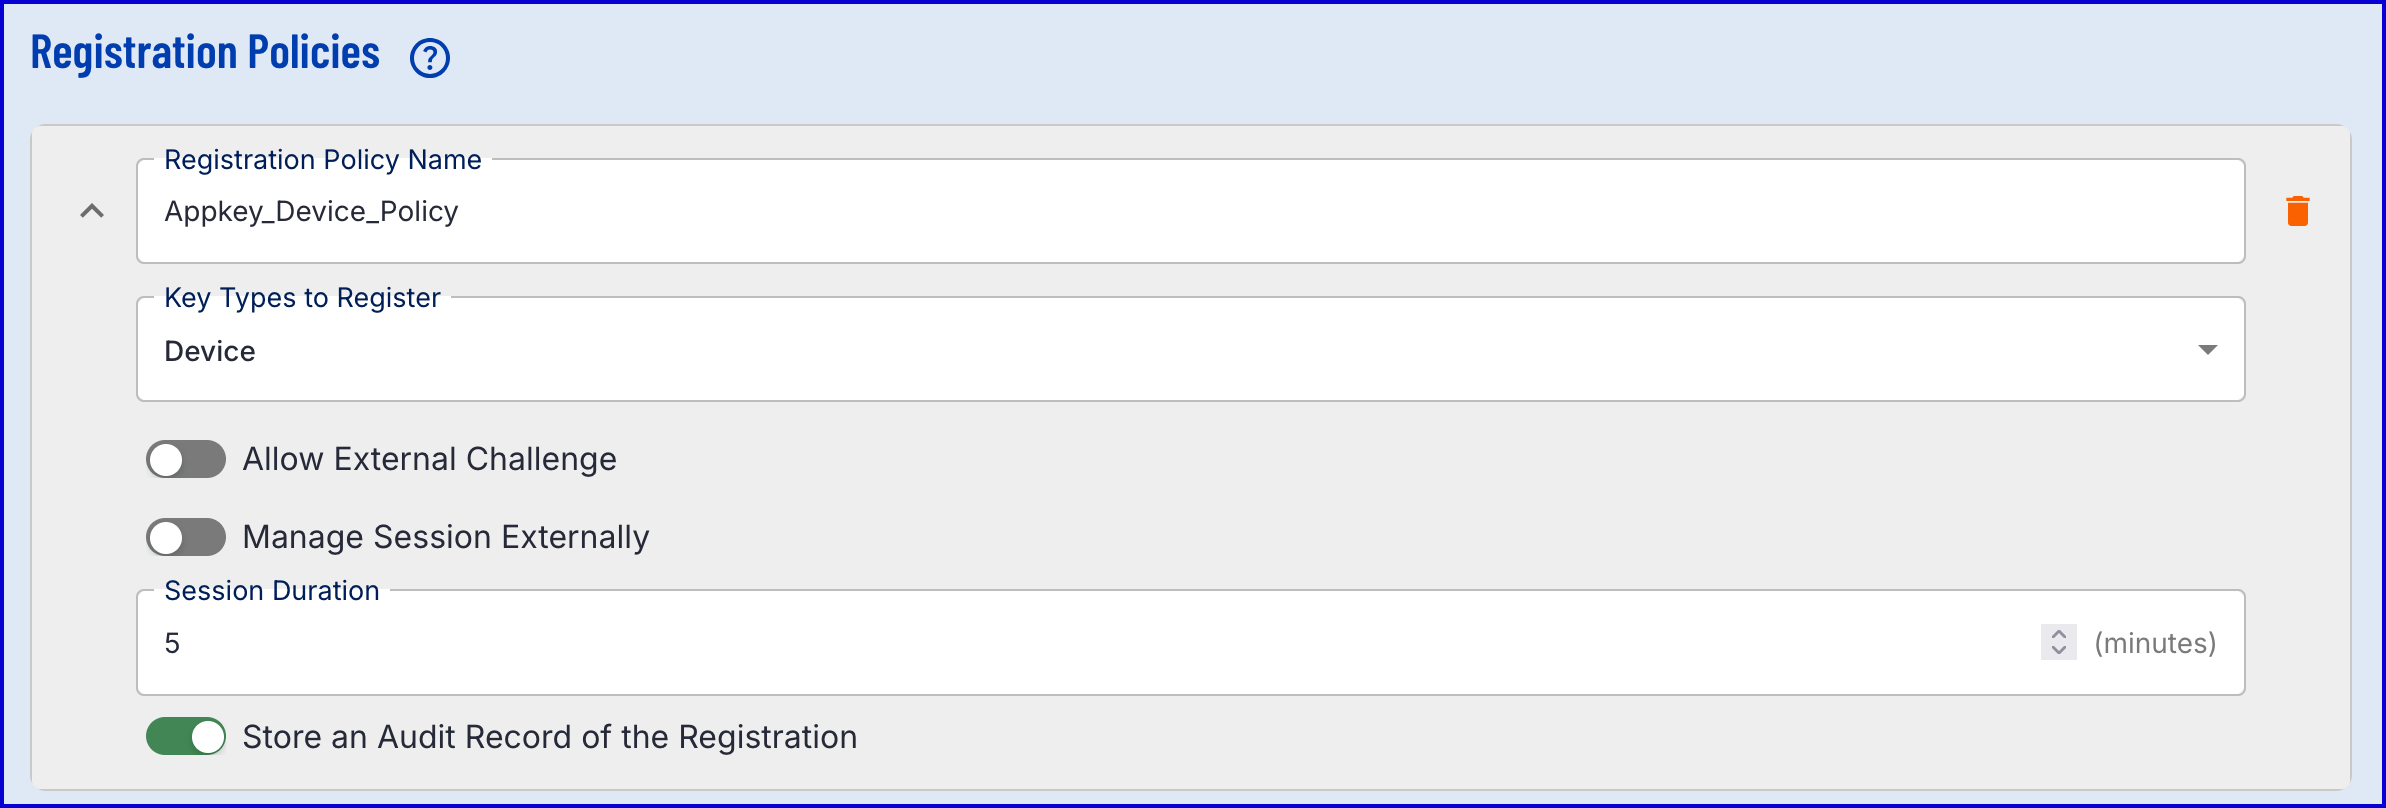This screenshot has height=808, width=2386.
Task: Click the Allow External Challenge label text
Action: 429,459
